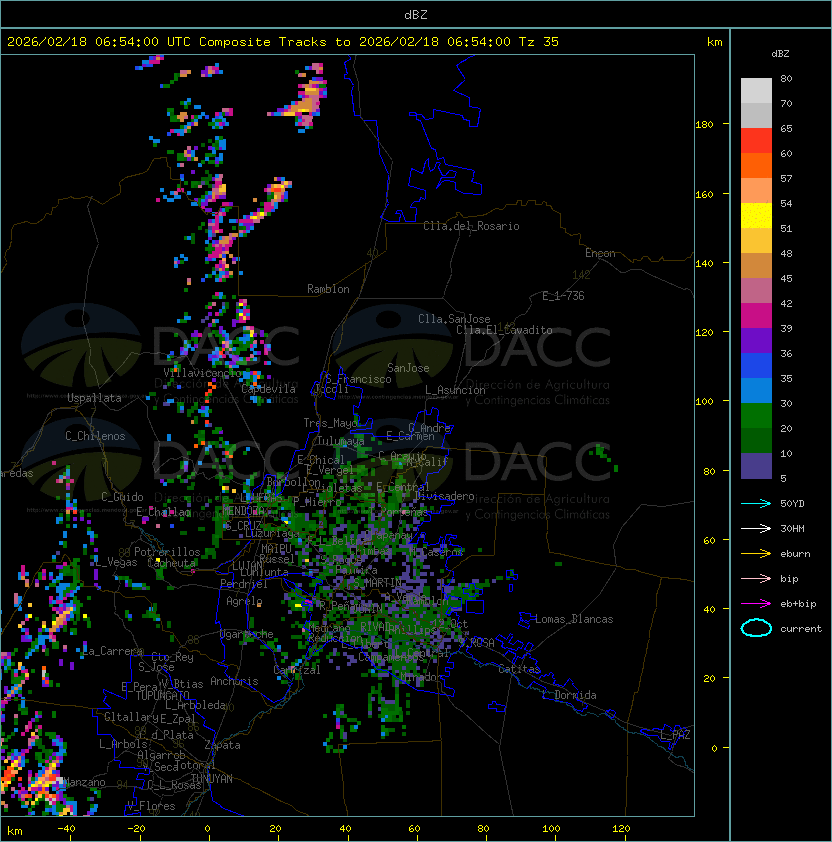Select the red 65-60 dBZ swatch
The image size is (832, 842).
[x=756, y=141]
